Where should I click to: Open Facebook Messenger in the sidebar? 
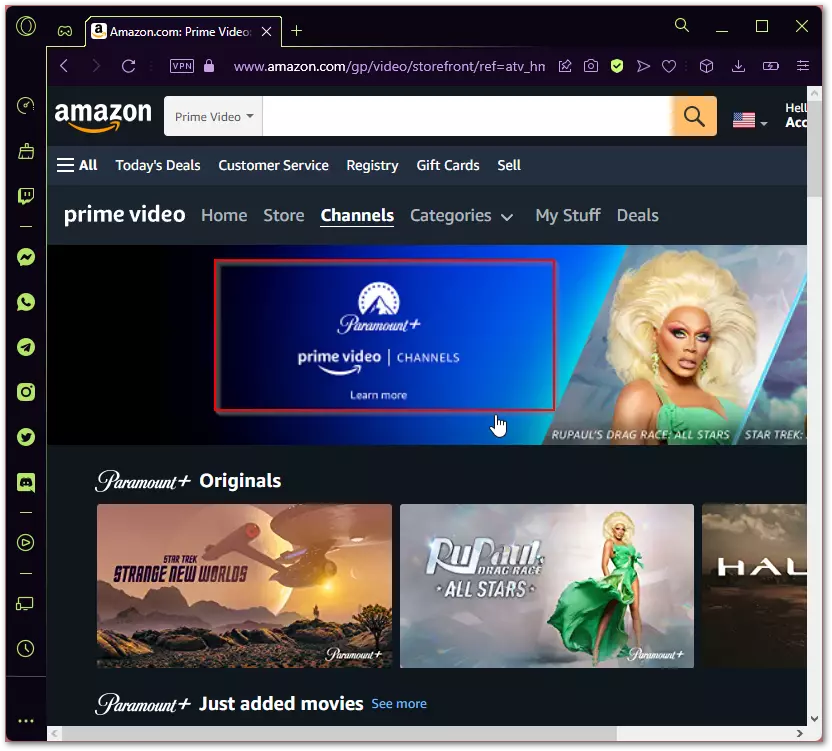point(26,257)
